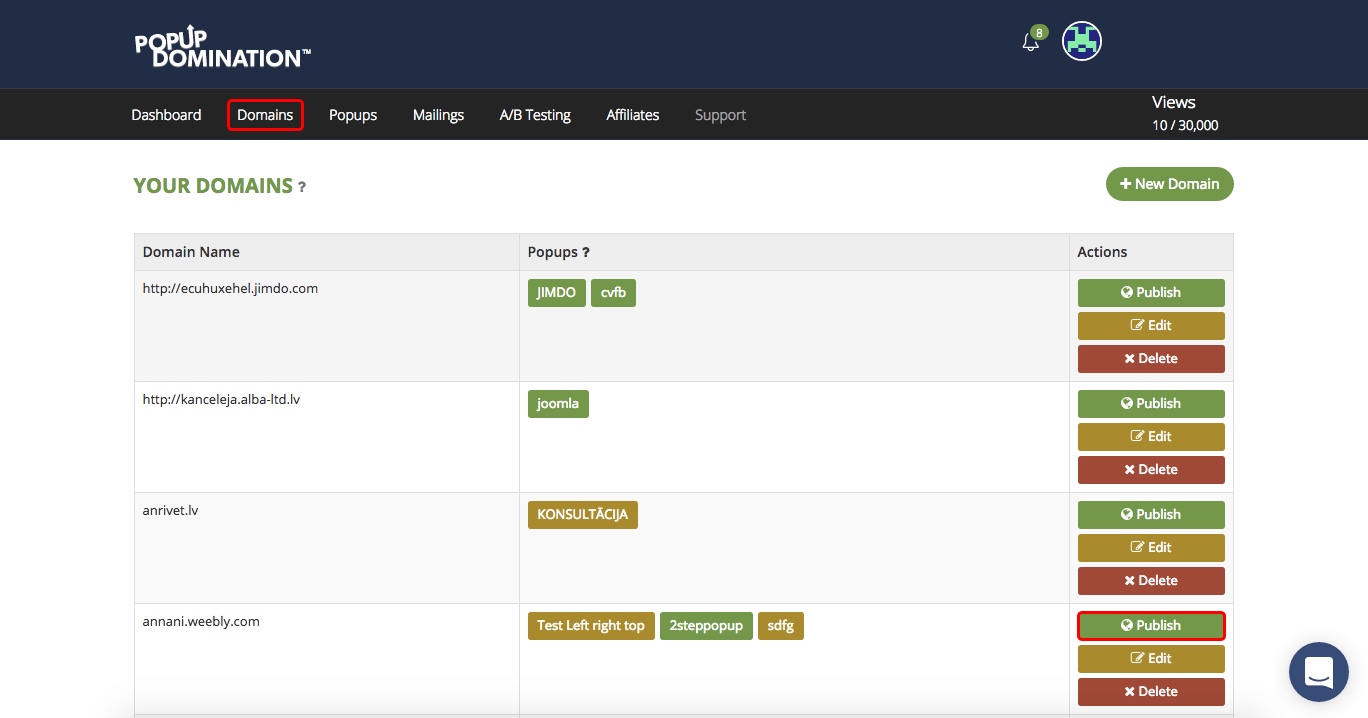Select the KONSULTĀCIJA popup tag
Screen dimensions: 1368x718
[583, 515]
